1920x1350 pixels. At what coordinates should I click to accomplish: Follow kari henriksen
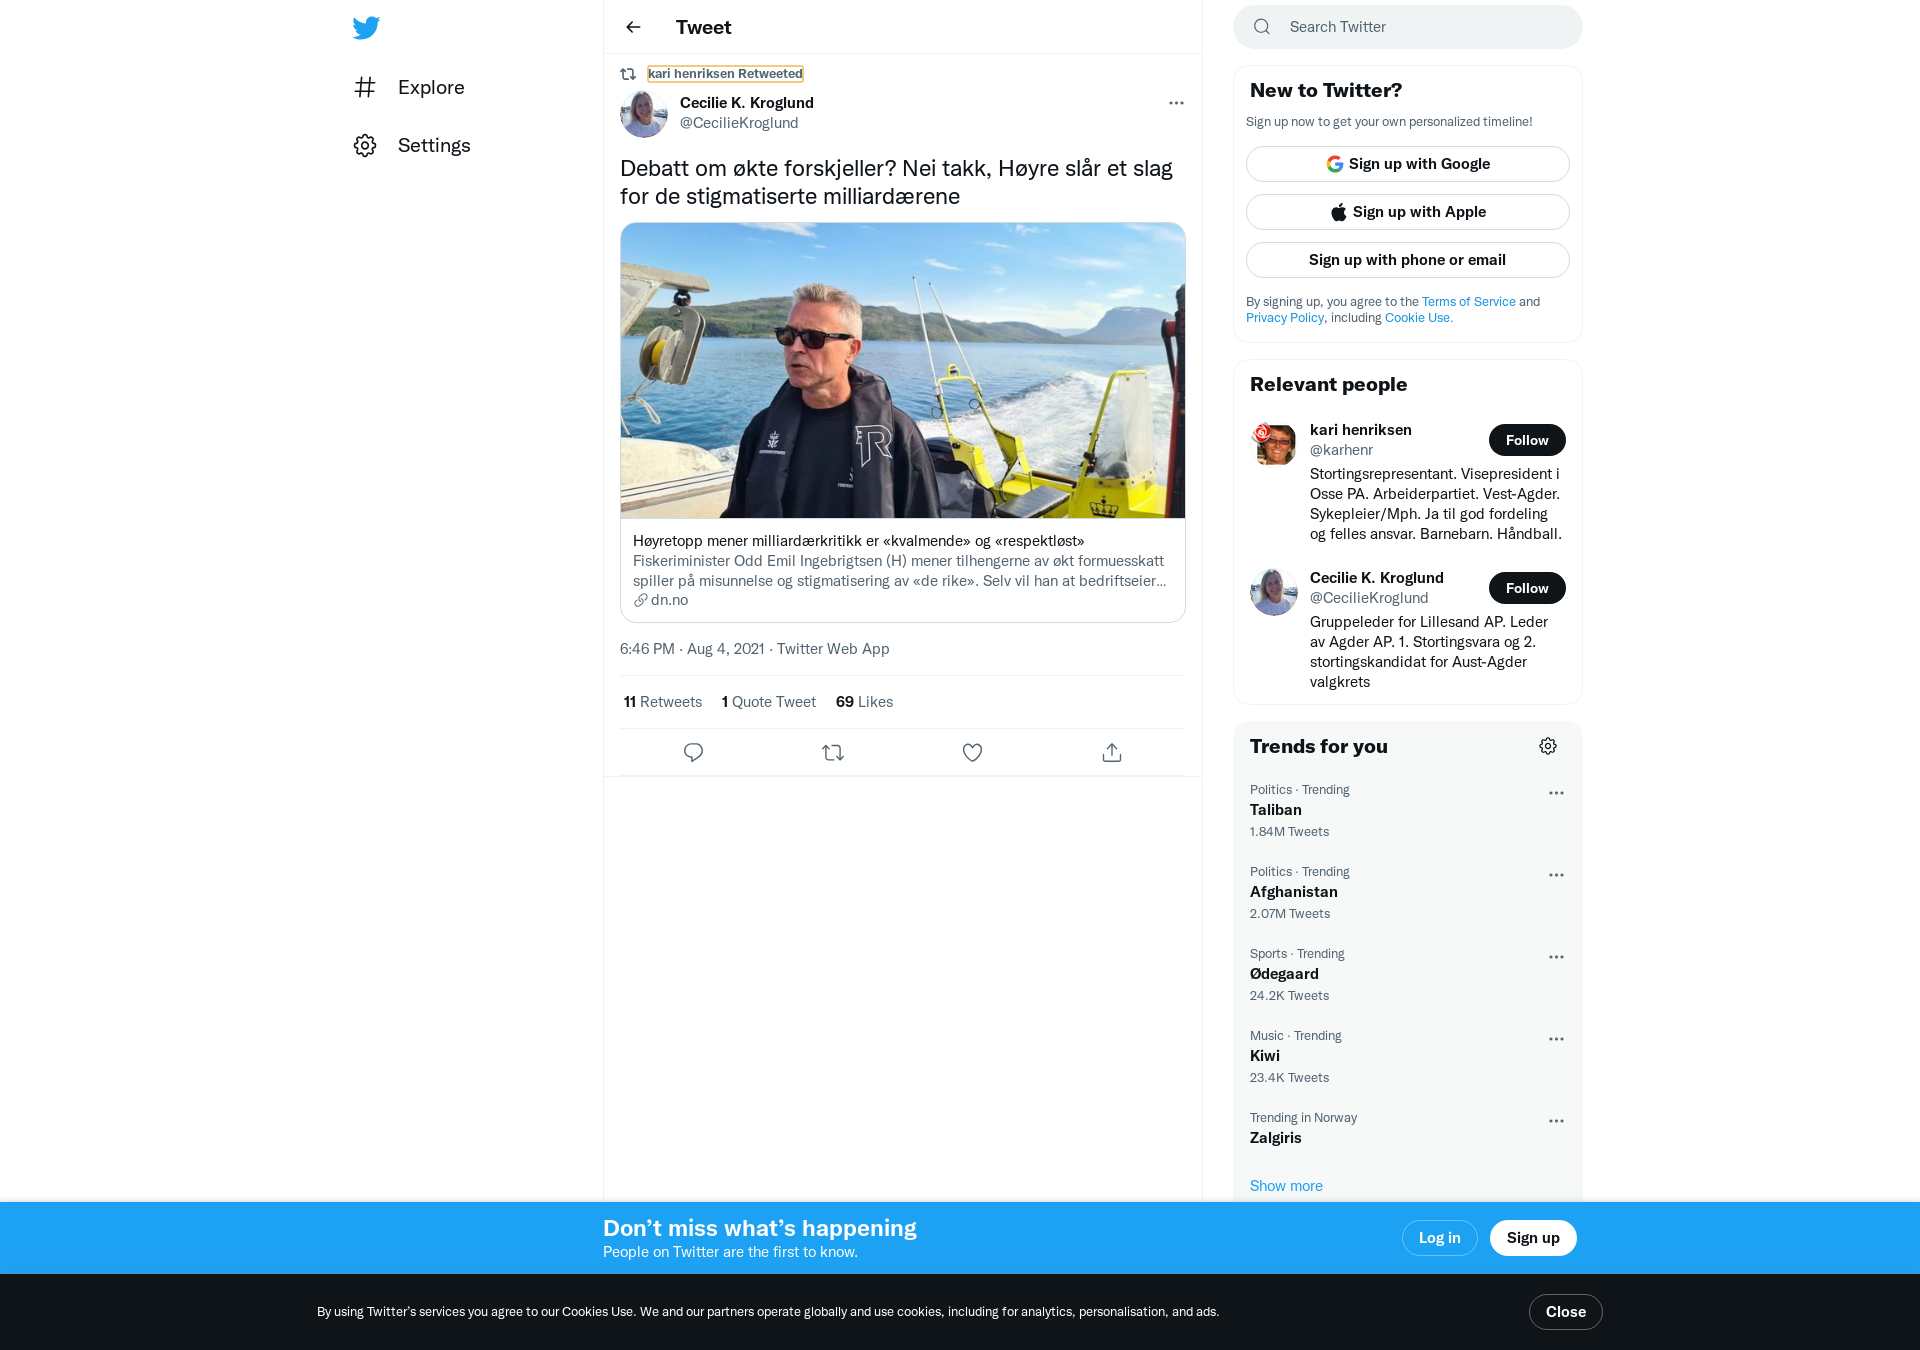click(1527, 440)
